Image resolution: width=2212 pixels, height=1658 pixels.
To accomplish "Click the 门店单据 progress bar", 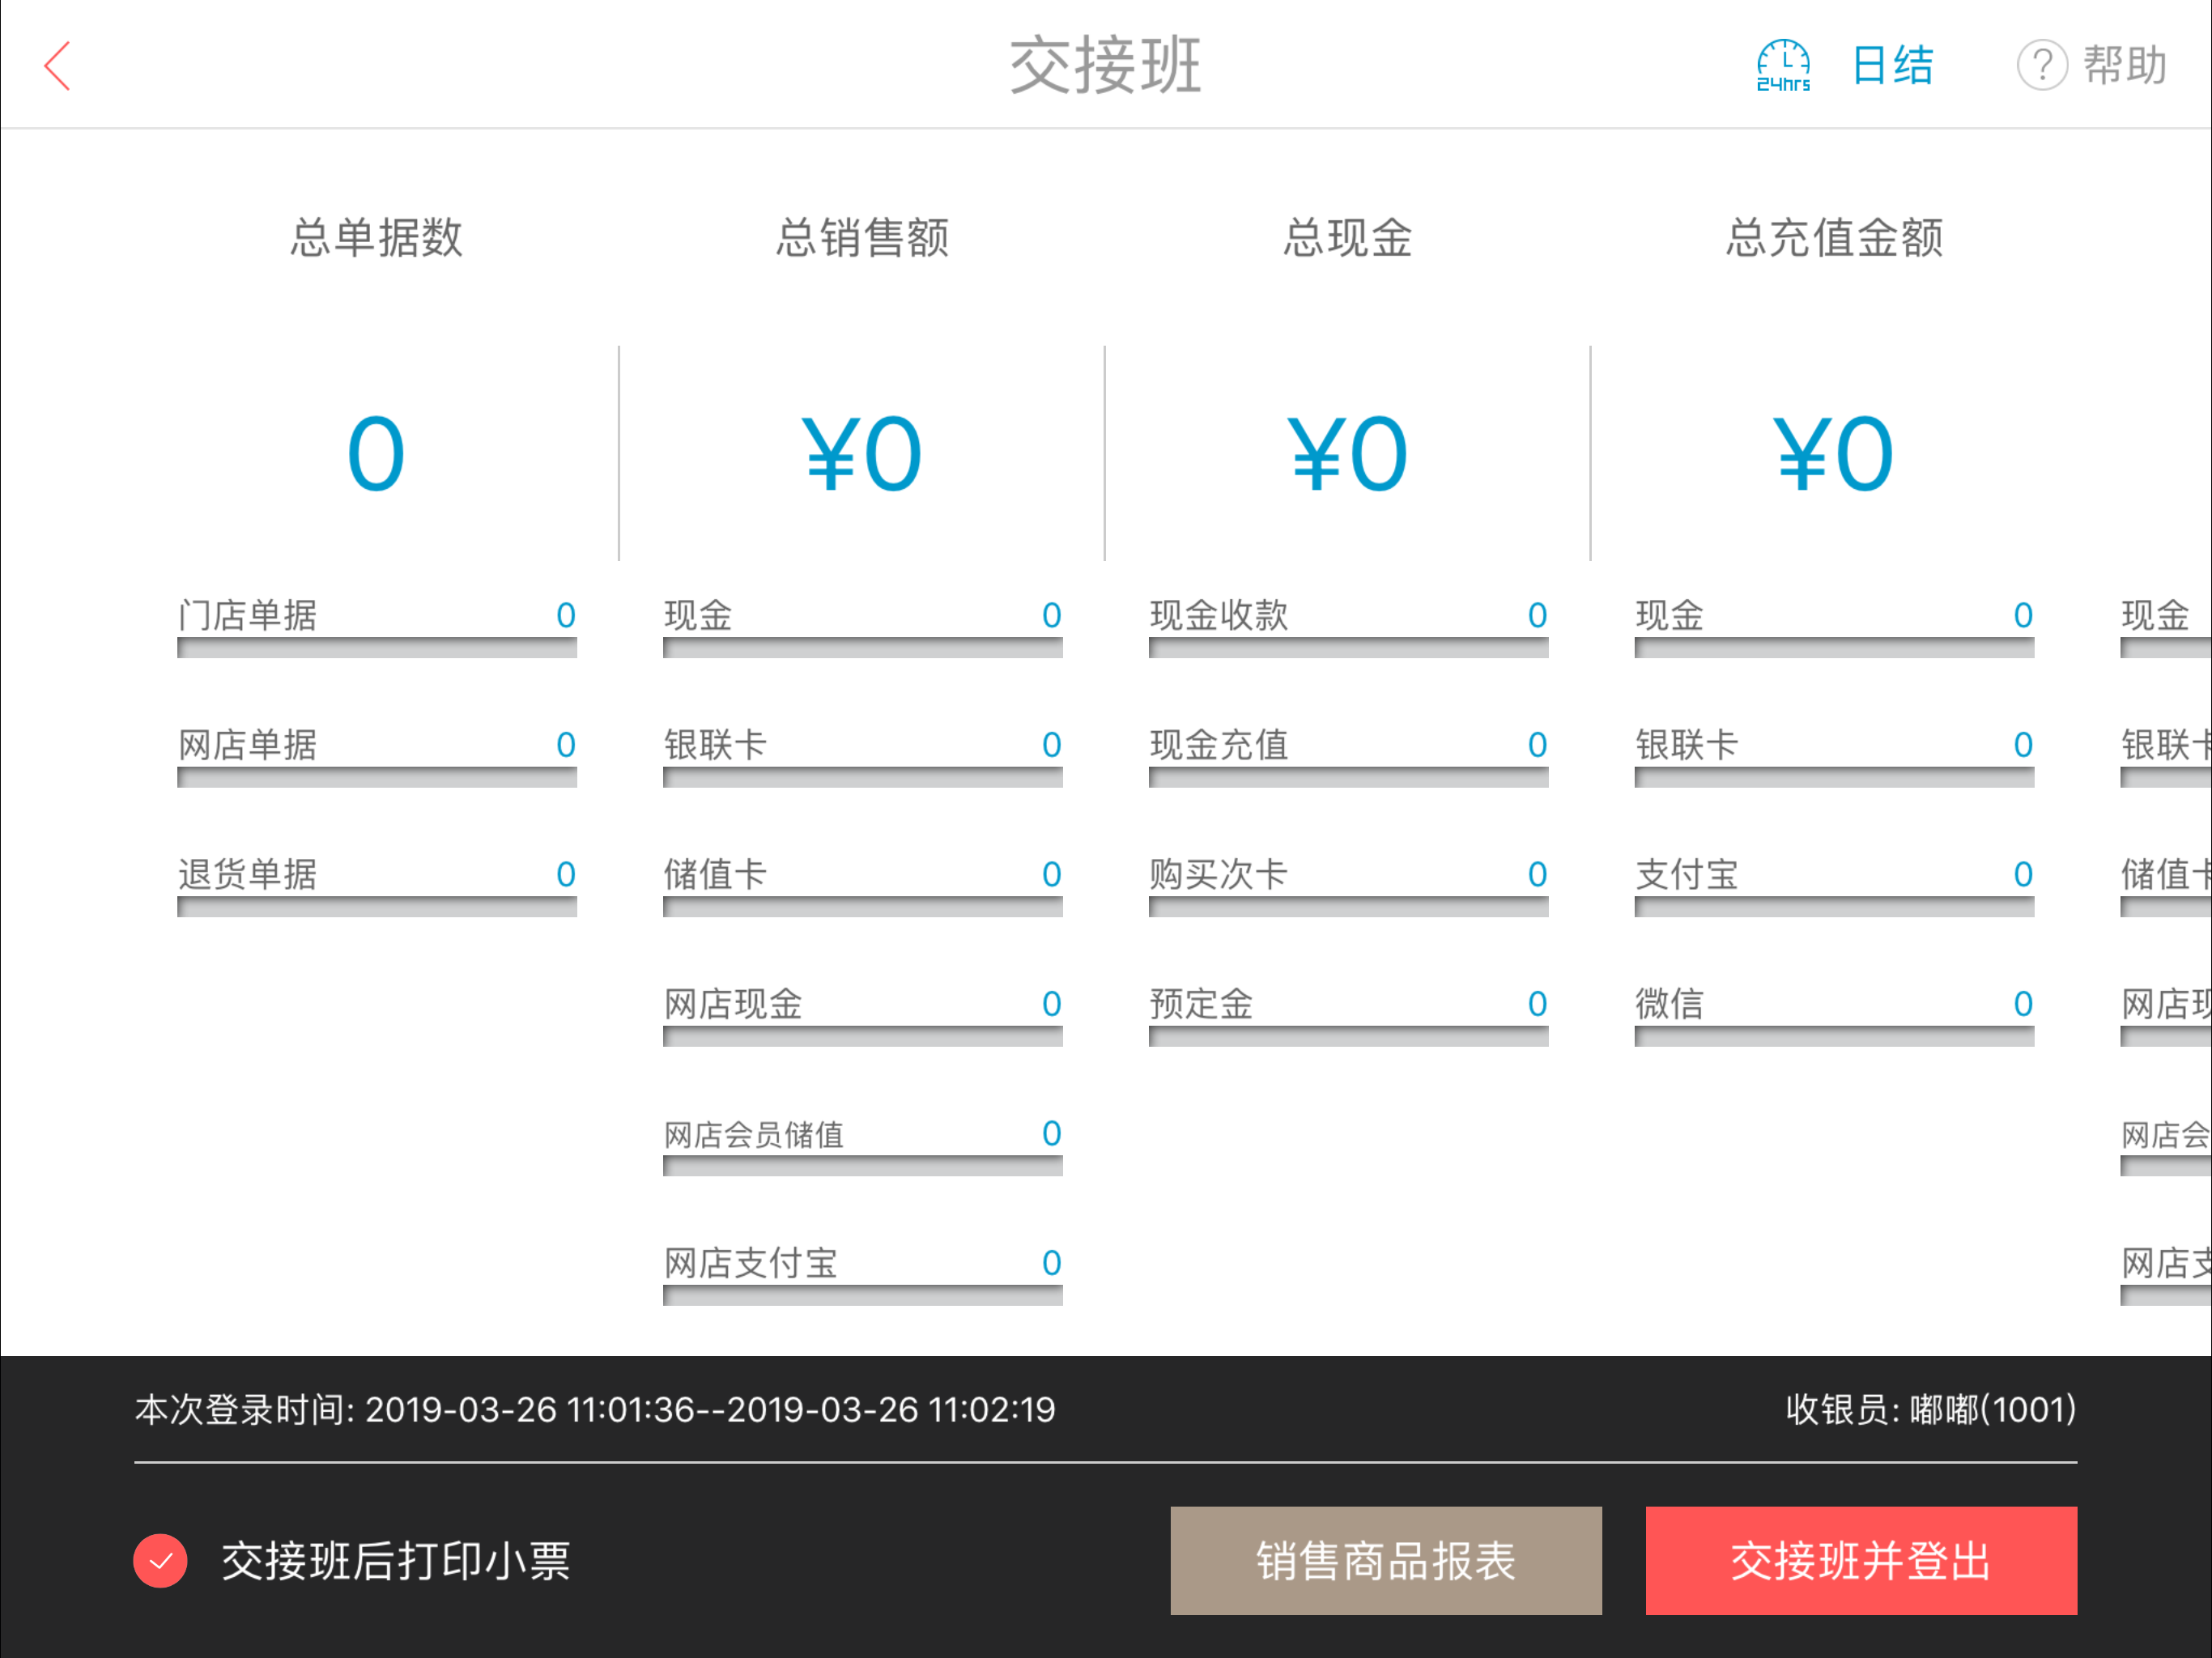I will (376, 648).
